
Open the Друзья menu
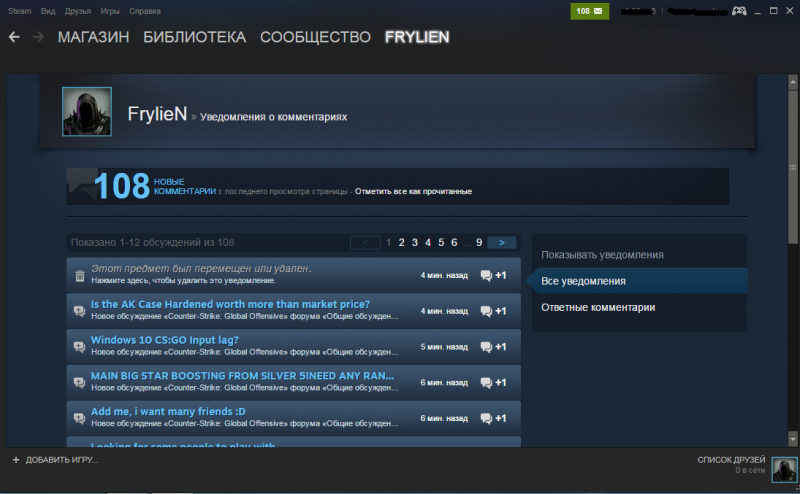coord(78,11)
